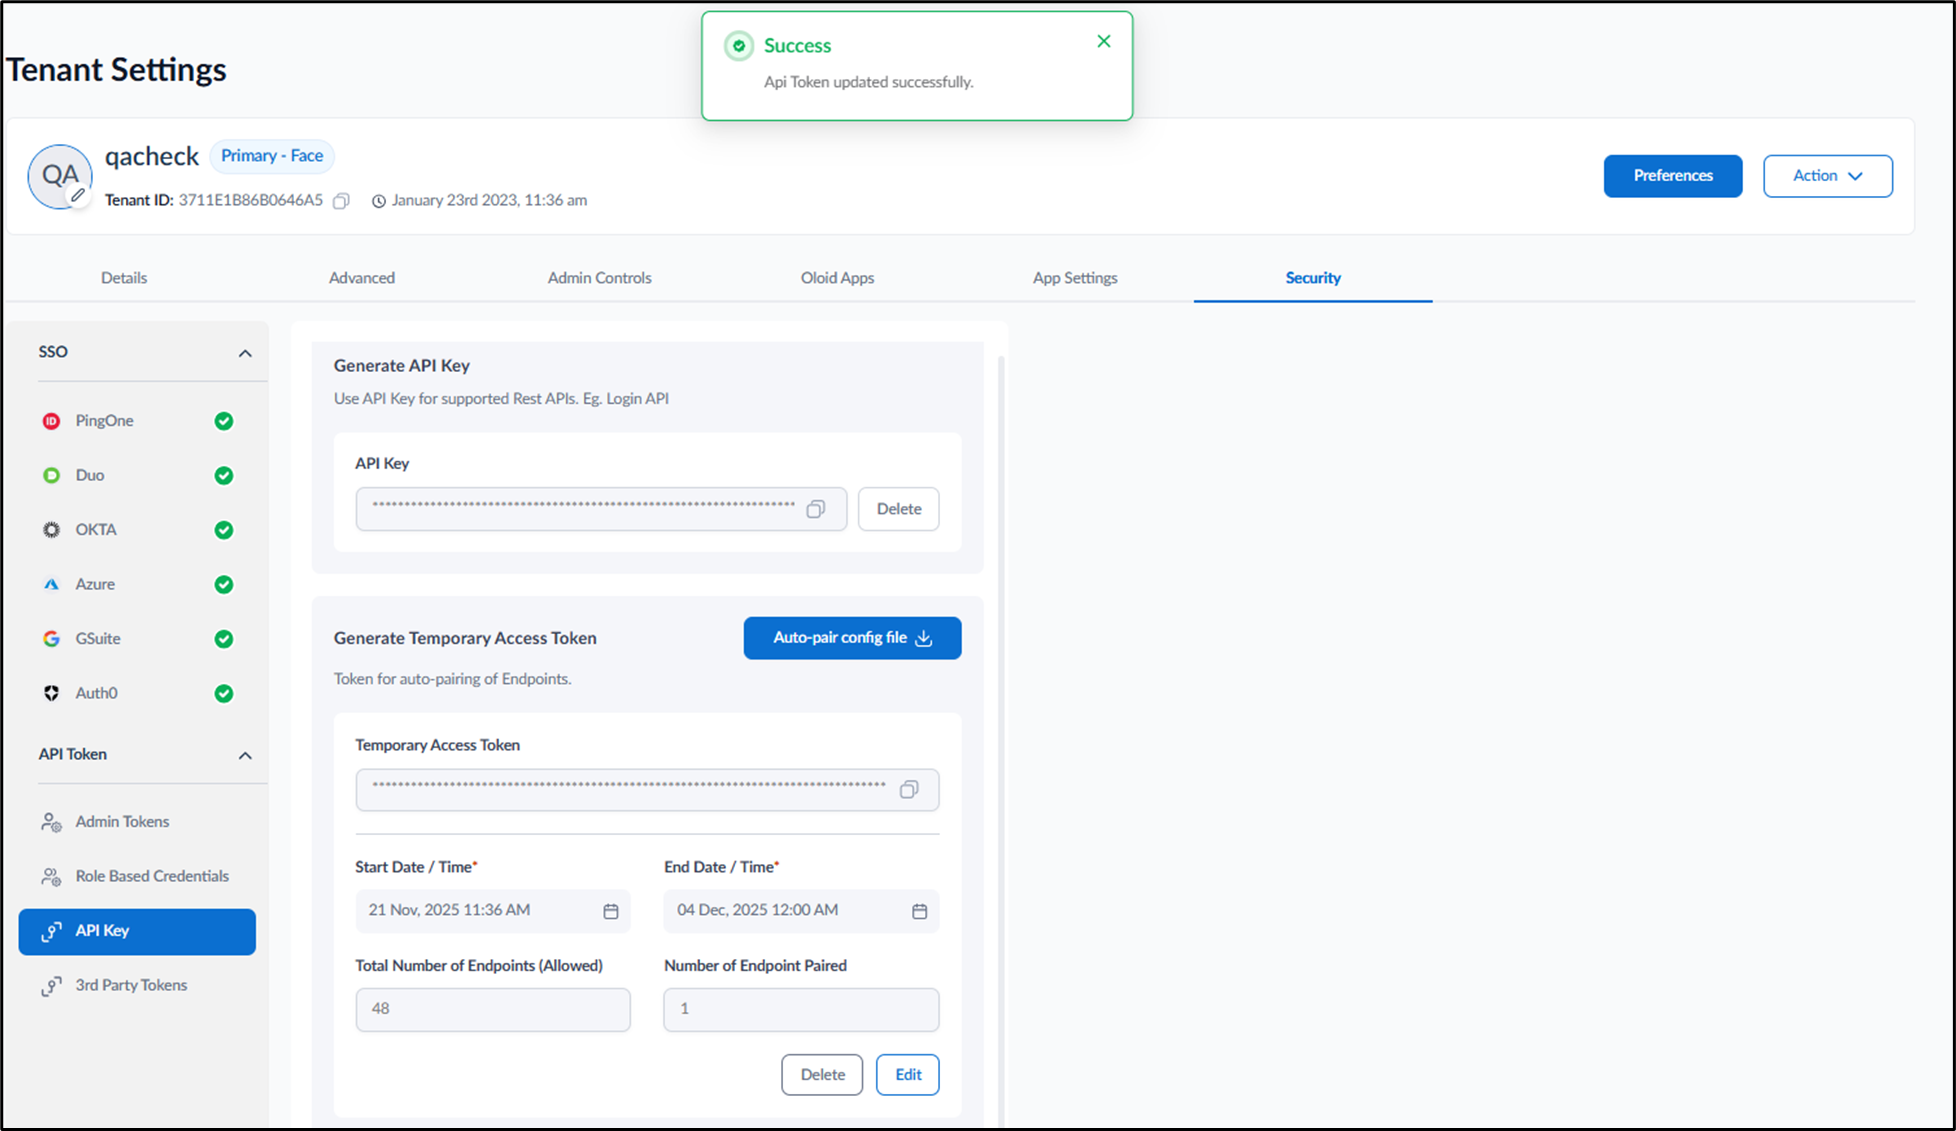Edit the Temporary Access Token settings

click(x=908, y=1075)
